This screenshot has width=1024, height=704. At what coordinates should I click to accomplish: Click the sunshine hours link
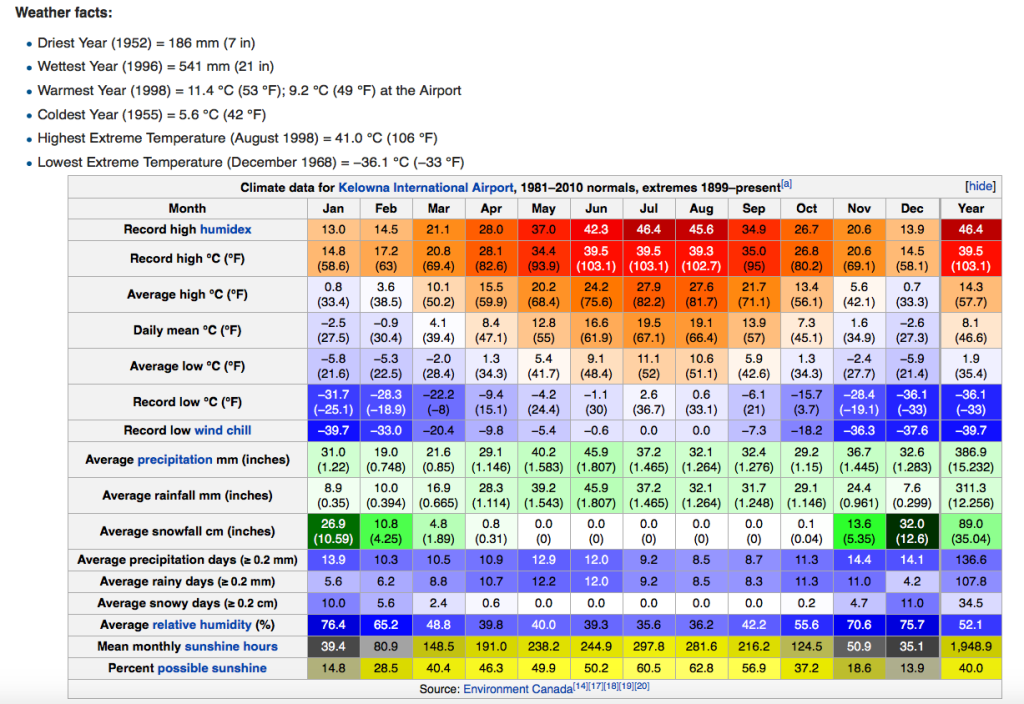(x=231, y=646)
